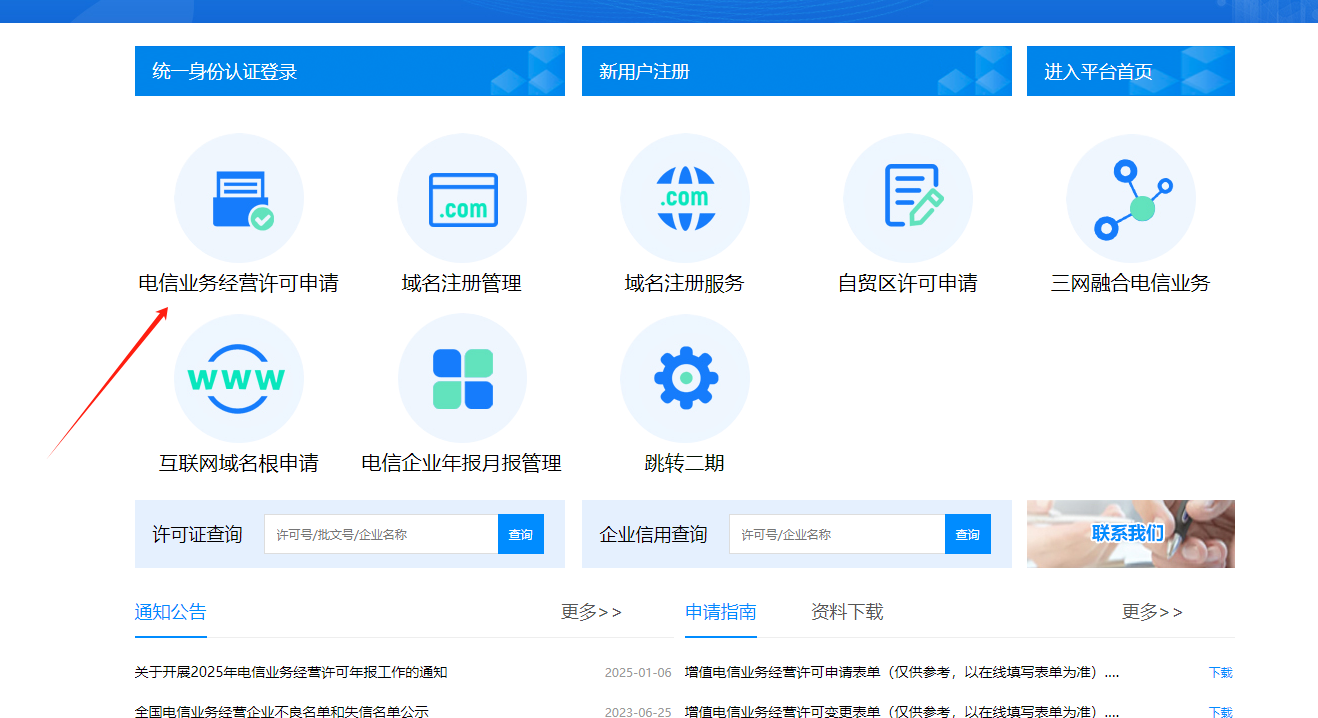
Task: Click 统一身份认证登录 banner
Action: 350,71
